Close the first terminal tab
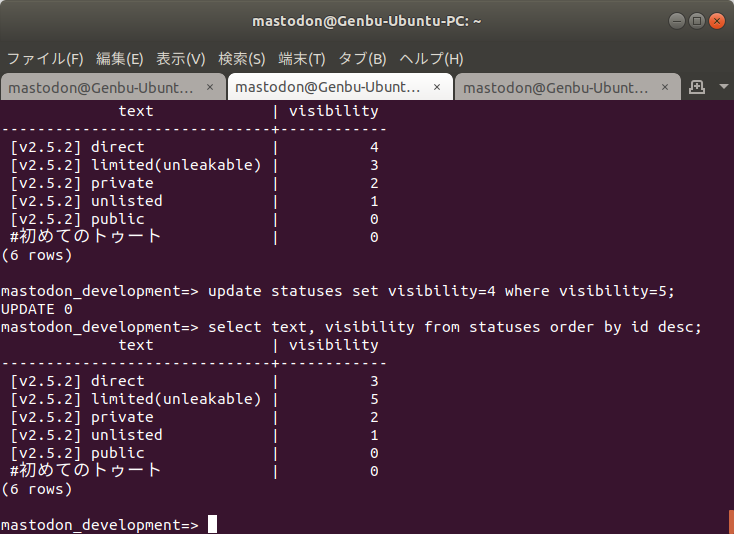 point(210,87)
